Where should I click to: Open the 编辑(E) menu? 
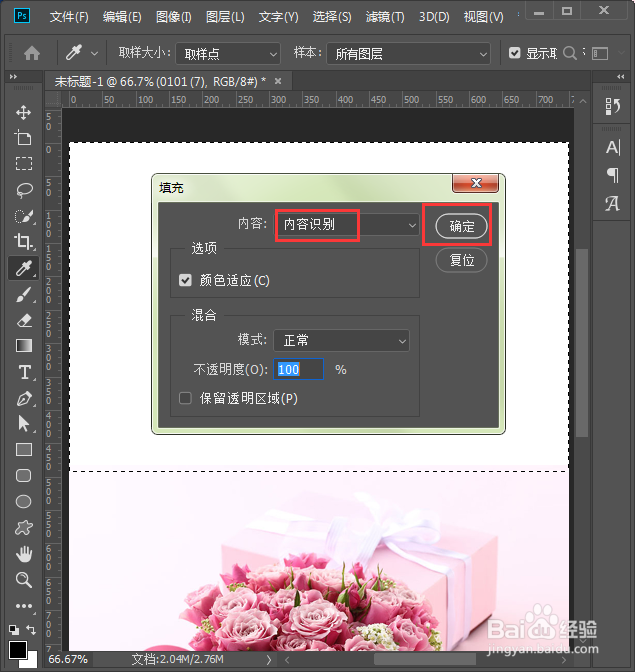click(x=122, y=17)
